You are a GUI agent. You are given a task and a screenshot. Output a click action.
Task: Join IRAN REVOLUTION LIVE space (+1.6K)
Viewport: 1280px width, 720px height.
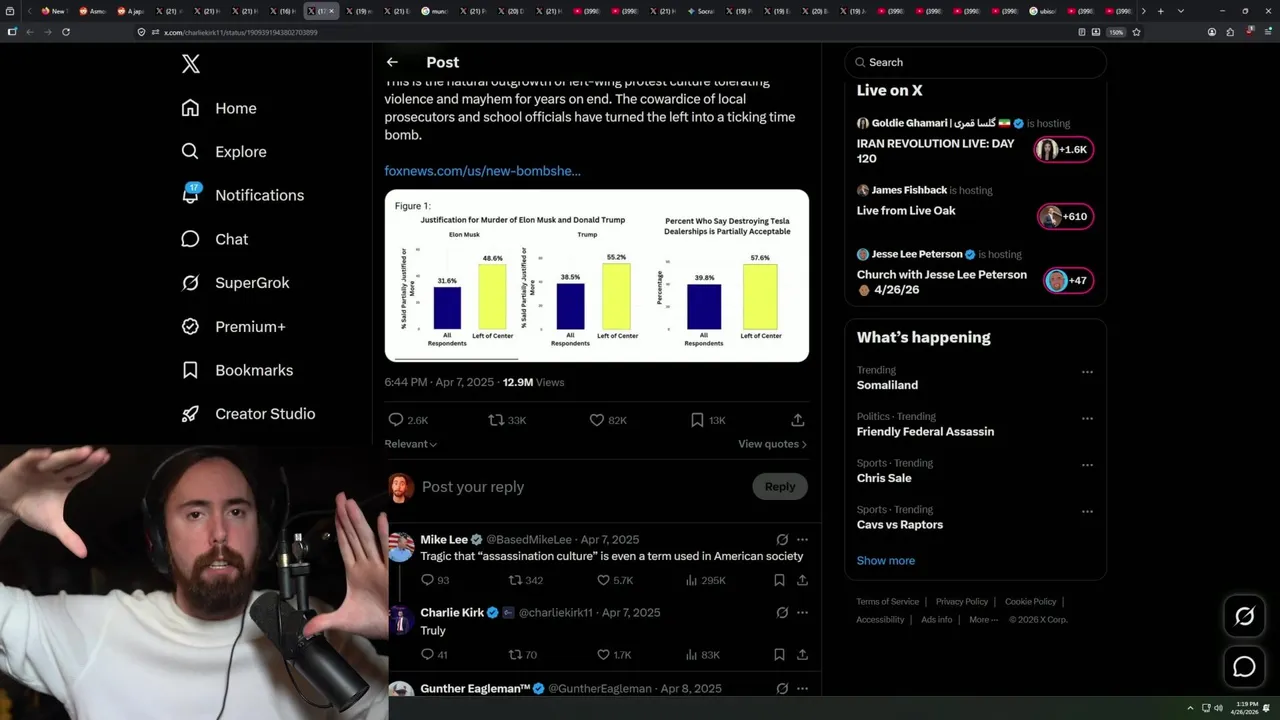(x=1064, y=150)
